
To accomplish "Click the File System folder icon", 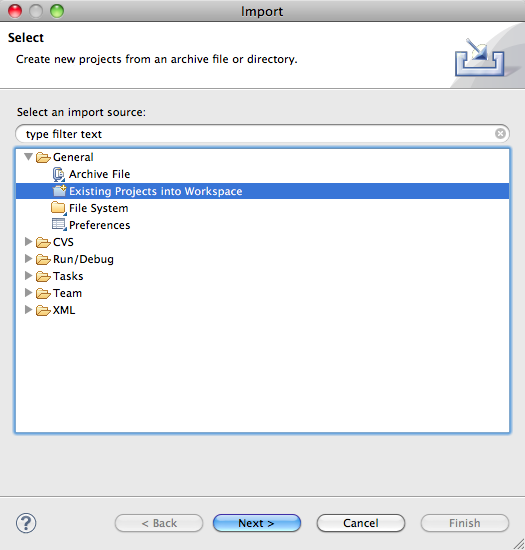I will [59, 208].
